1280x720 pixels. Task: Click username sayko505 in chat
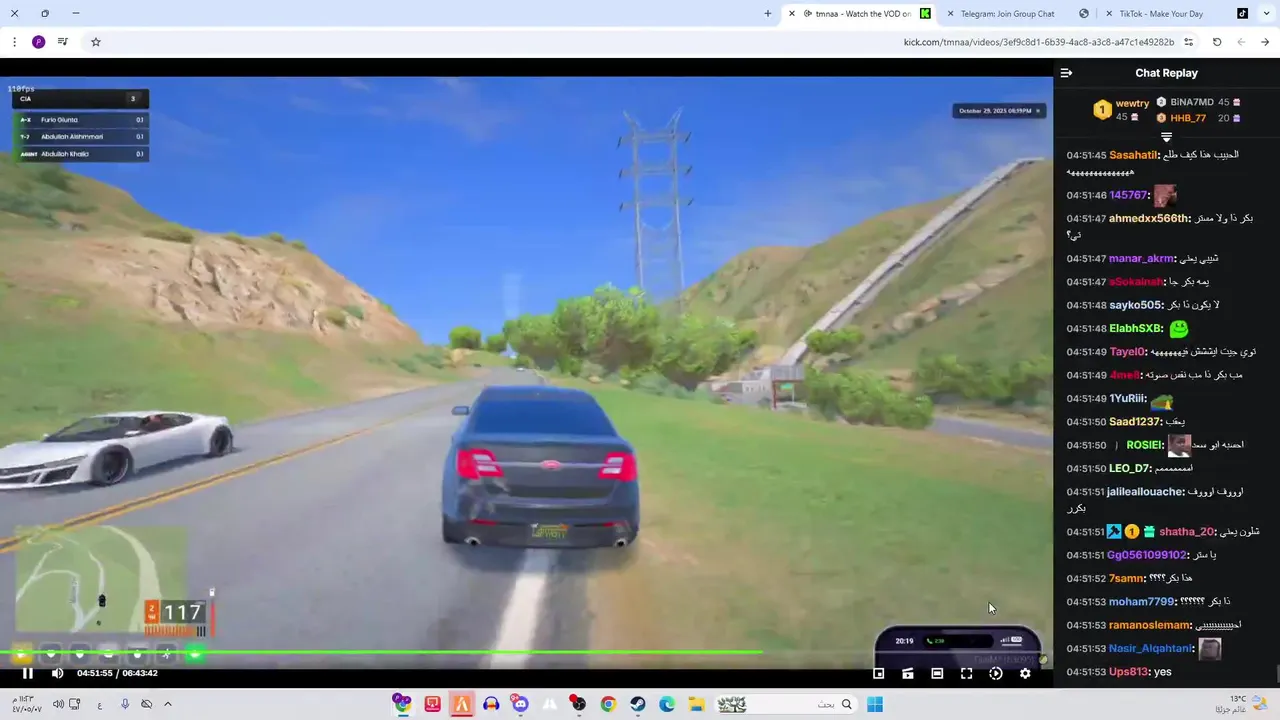[x=1135, y=305]
